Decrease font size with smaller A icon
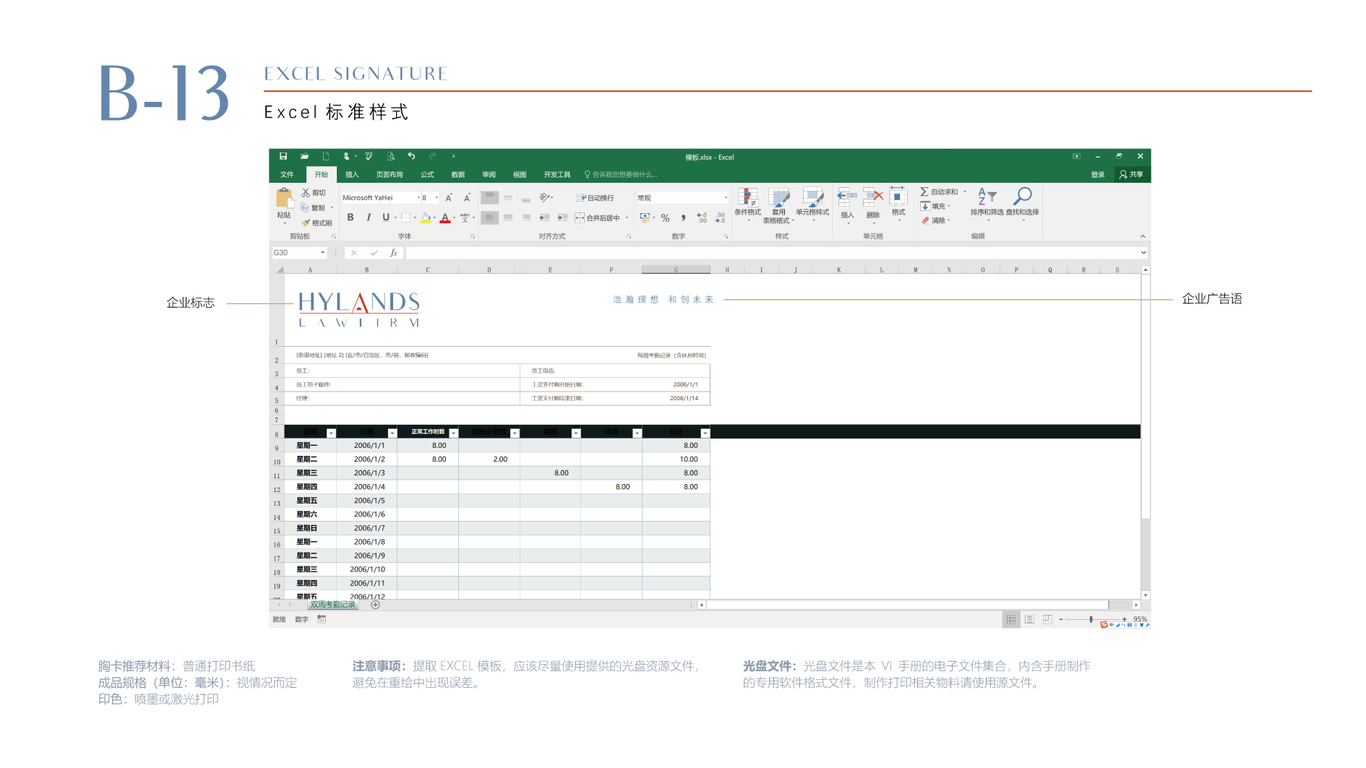The height and width of the screenshot is (768, 1366). [467, 198]
